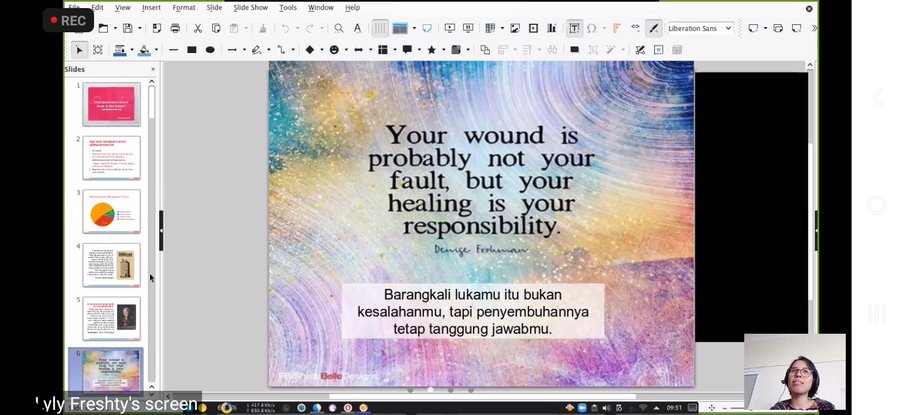Insert a star shape from toolbar
This screenshot has width=900, height=415.
tap(431, 50)
